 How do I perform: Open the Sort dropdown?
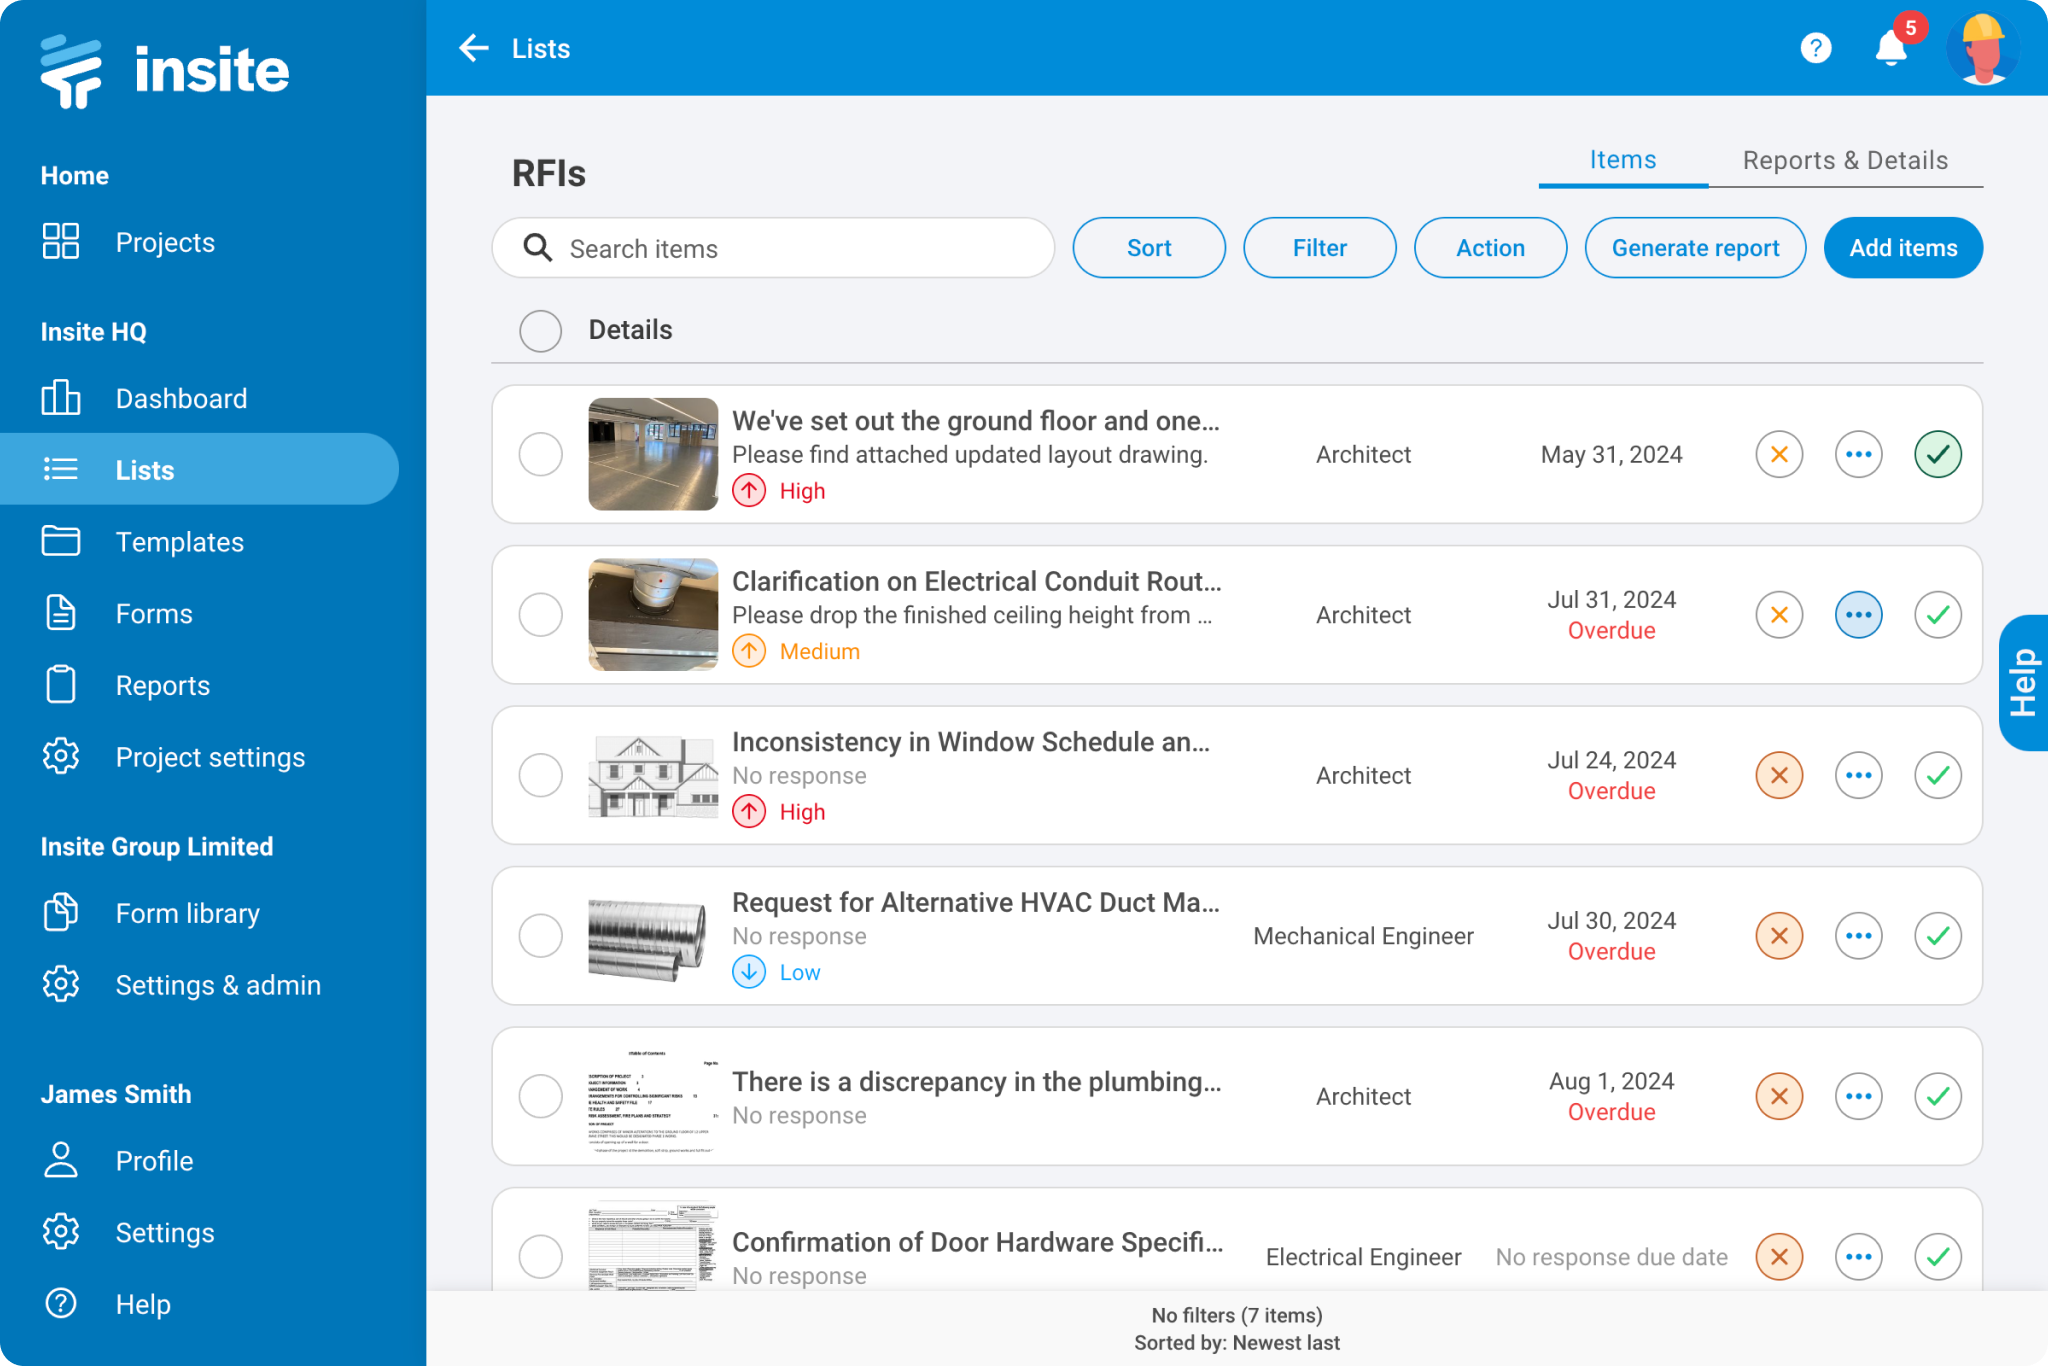click(1148, 247)
